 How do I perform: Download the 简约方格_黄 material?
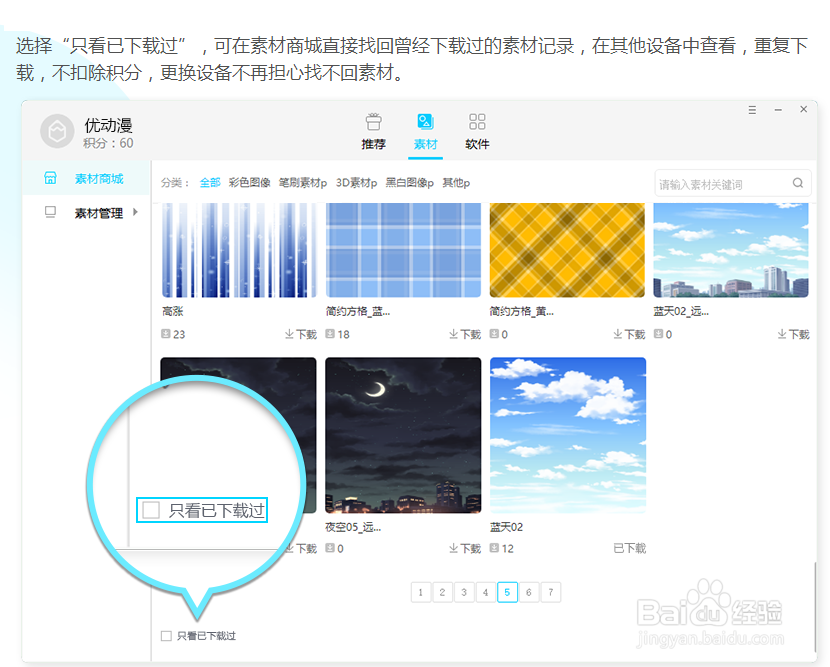tap(629, 335)
